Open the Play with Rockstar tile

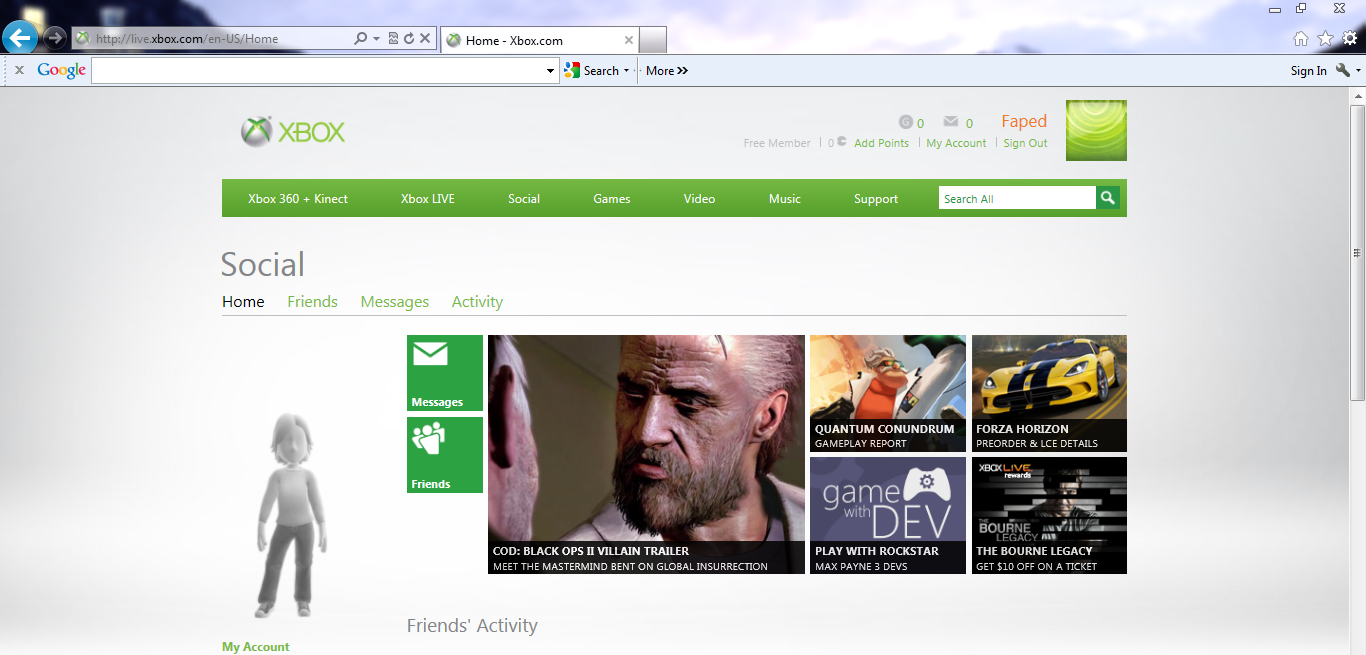coord(888,515)
